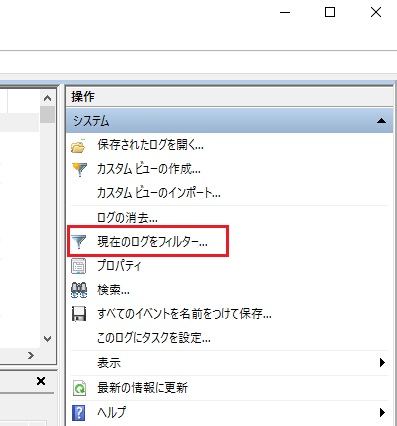Choose すべてのイベントを名前をつけて保存... action
397x426 pixels.
tap(184, 314)
